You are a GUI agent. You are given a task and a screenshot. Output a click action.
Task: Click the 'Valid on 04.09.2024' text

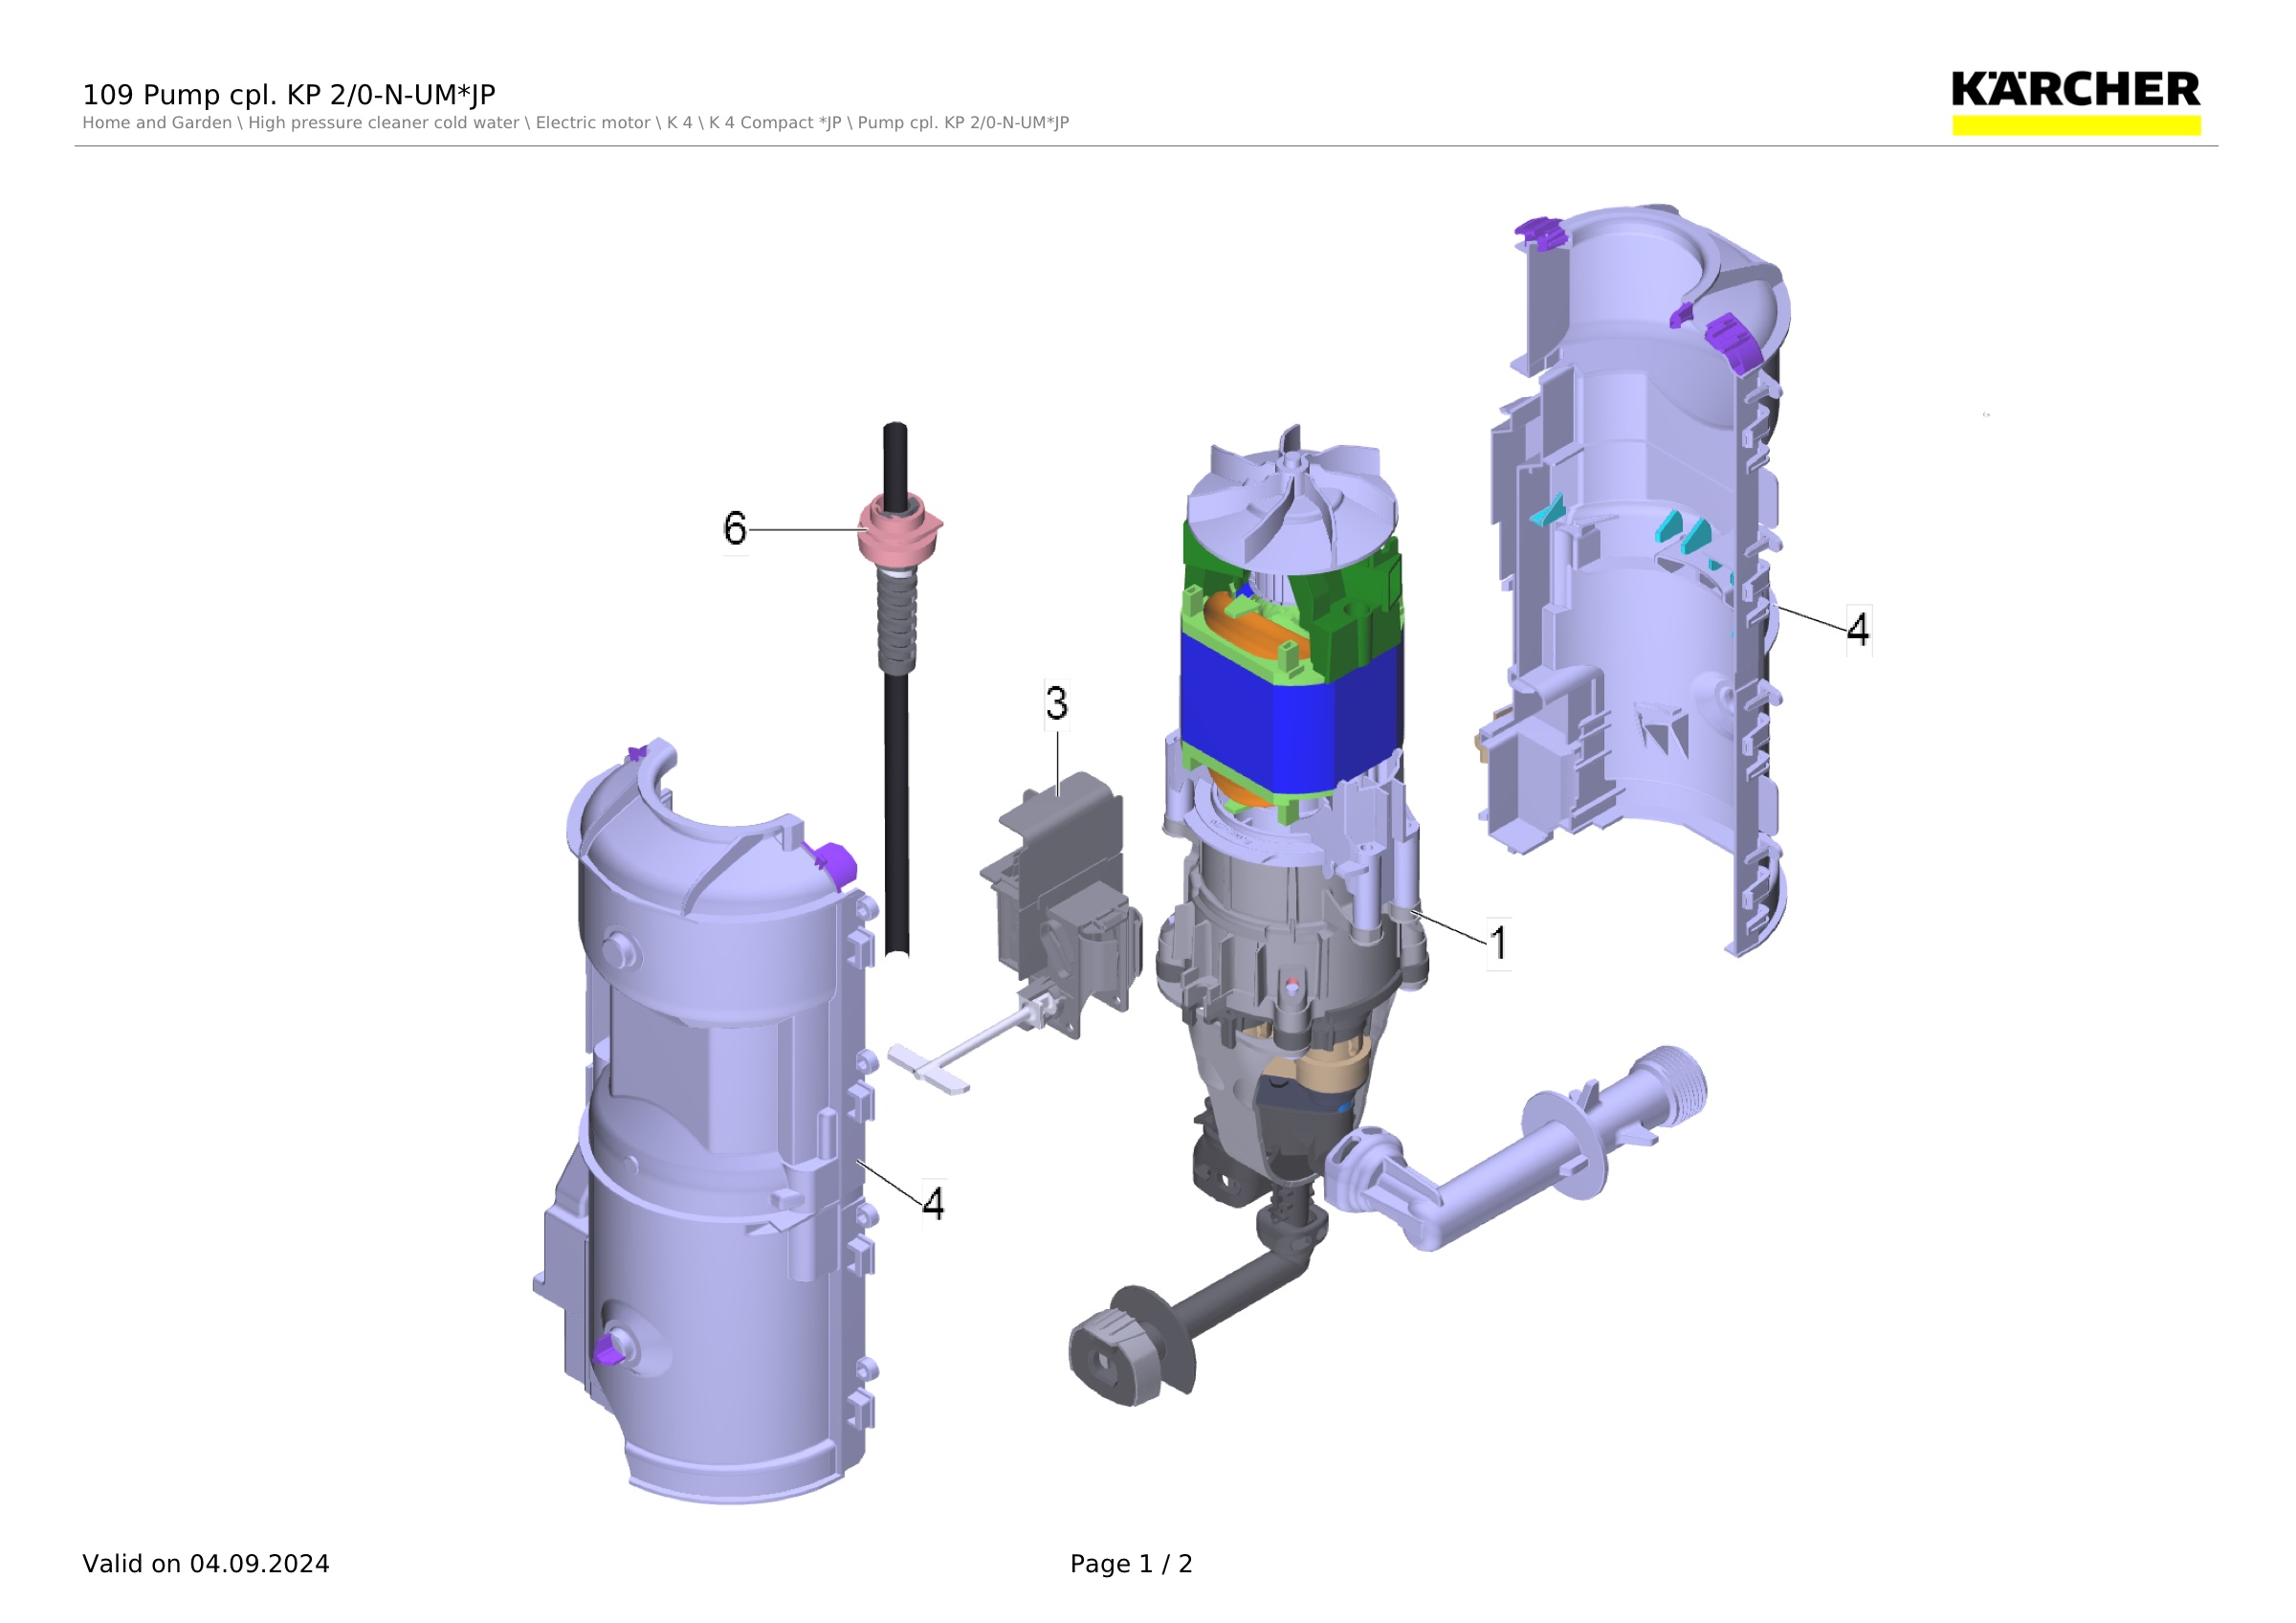click(x=206, y=1564)
